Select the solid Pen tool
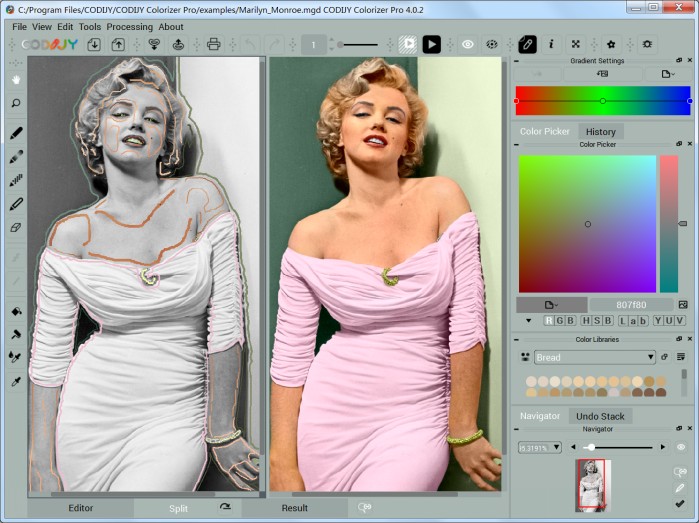Image resolution: width=699 pixels, height=523 pixels. pyautogui.click(x=16, y=133)
